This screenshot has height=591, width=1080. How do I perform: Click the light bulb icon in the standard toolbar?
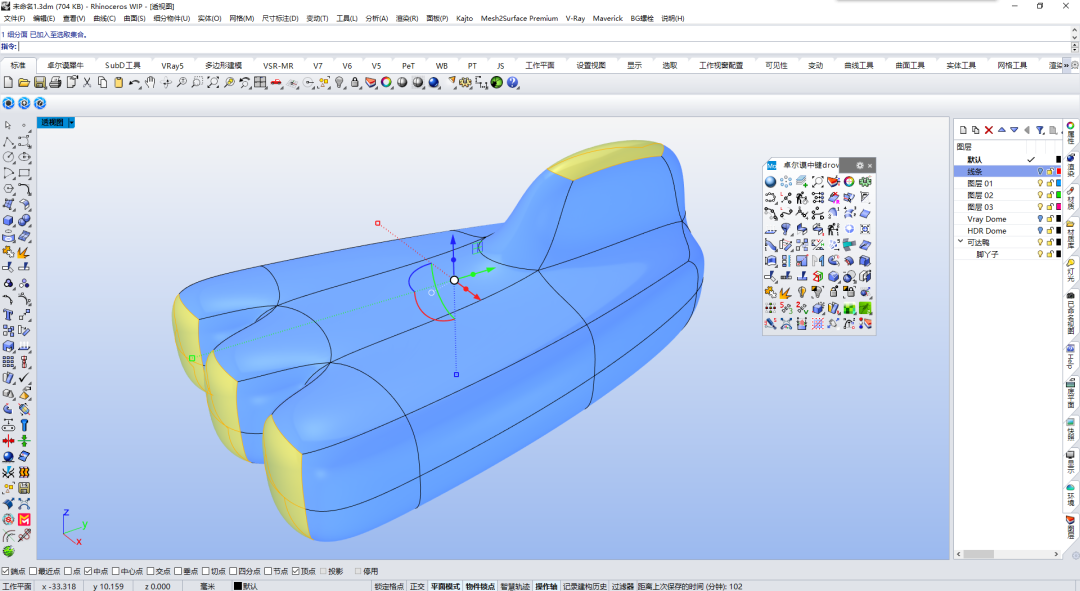pyautogui.click(x=340, y=83)
